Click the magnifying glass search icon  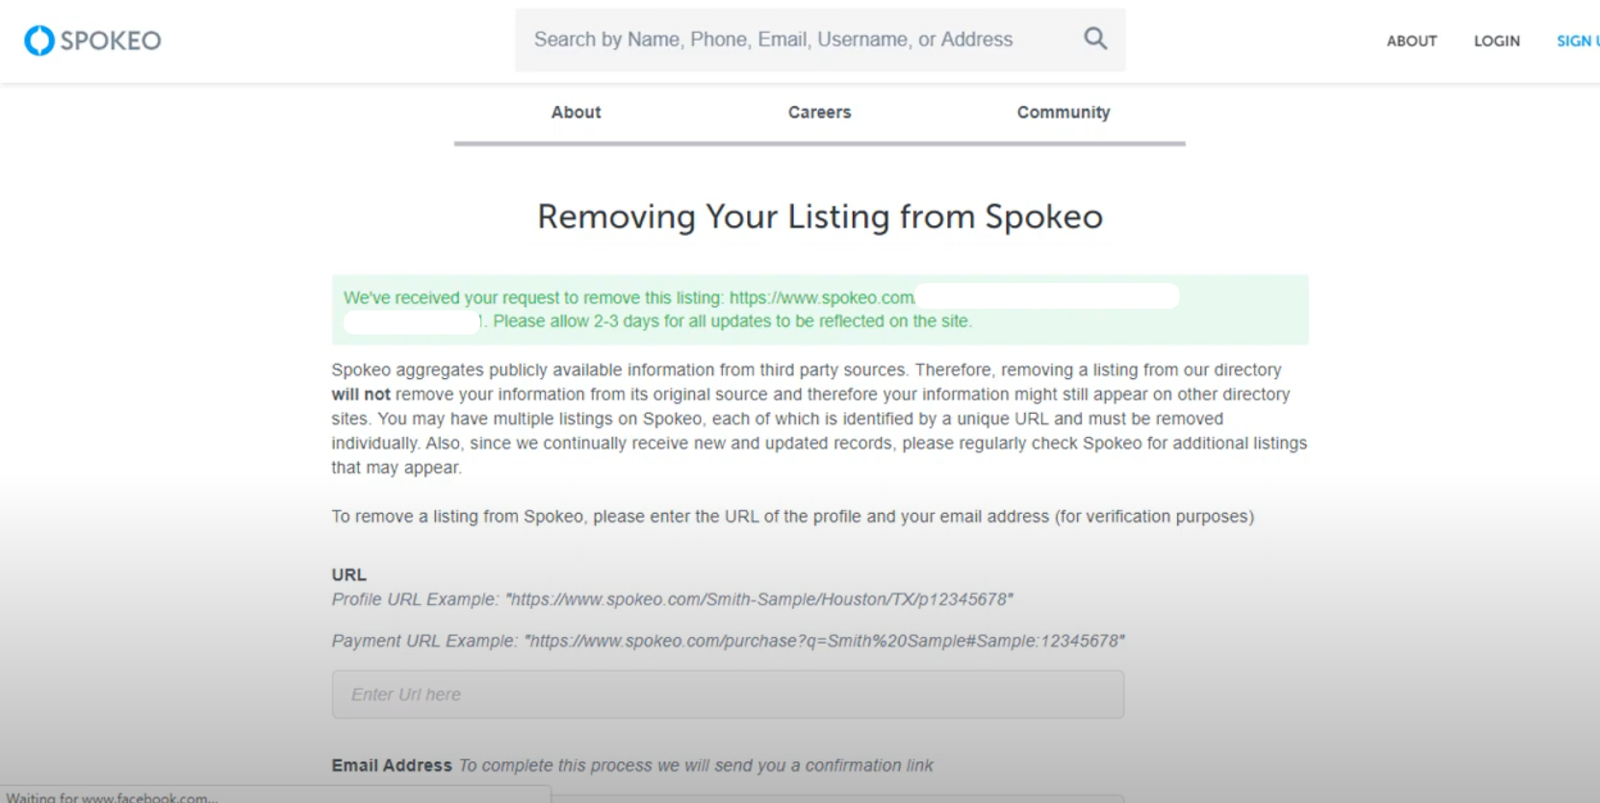pos(1095,39)
